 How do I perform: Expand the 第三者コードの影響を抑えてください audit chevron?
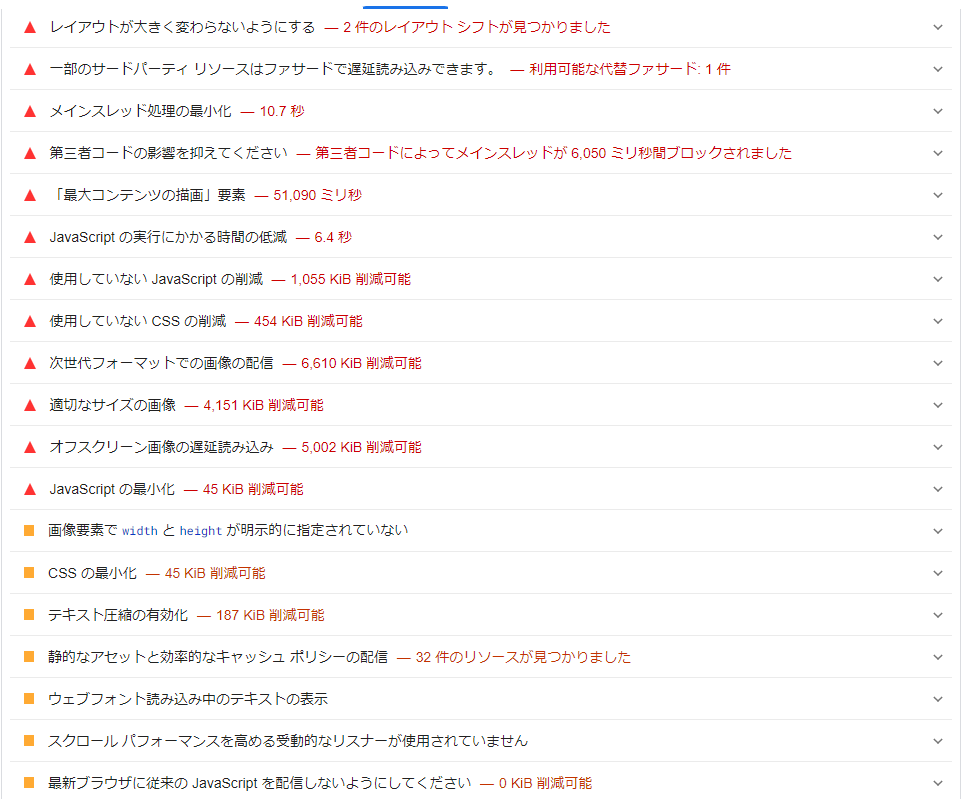[x=937, y=153]
